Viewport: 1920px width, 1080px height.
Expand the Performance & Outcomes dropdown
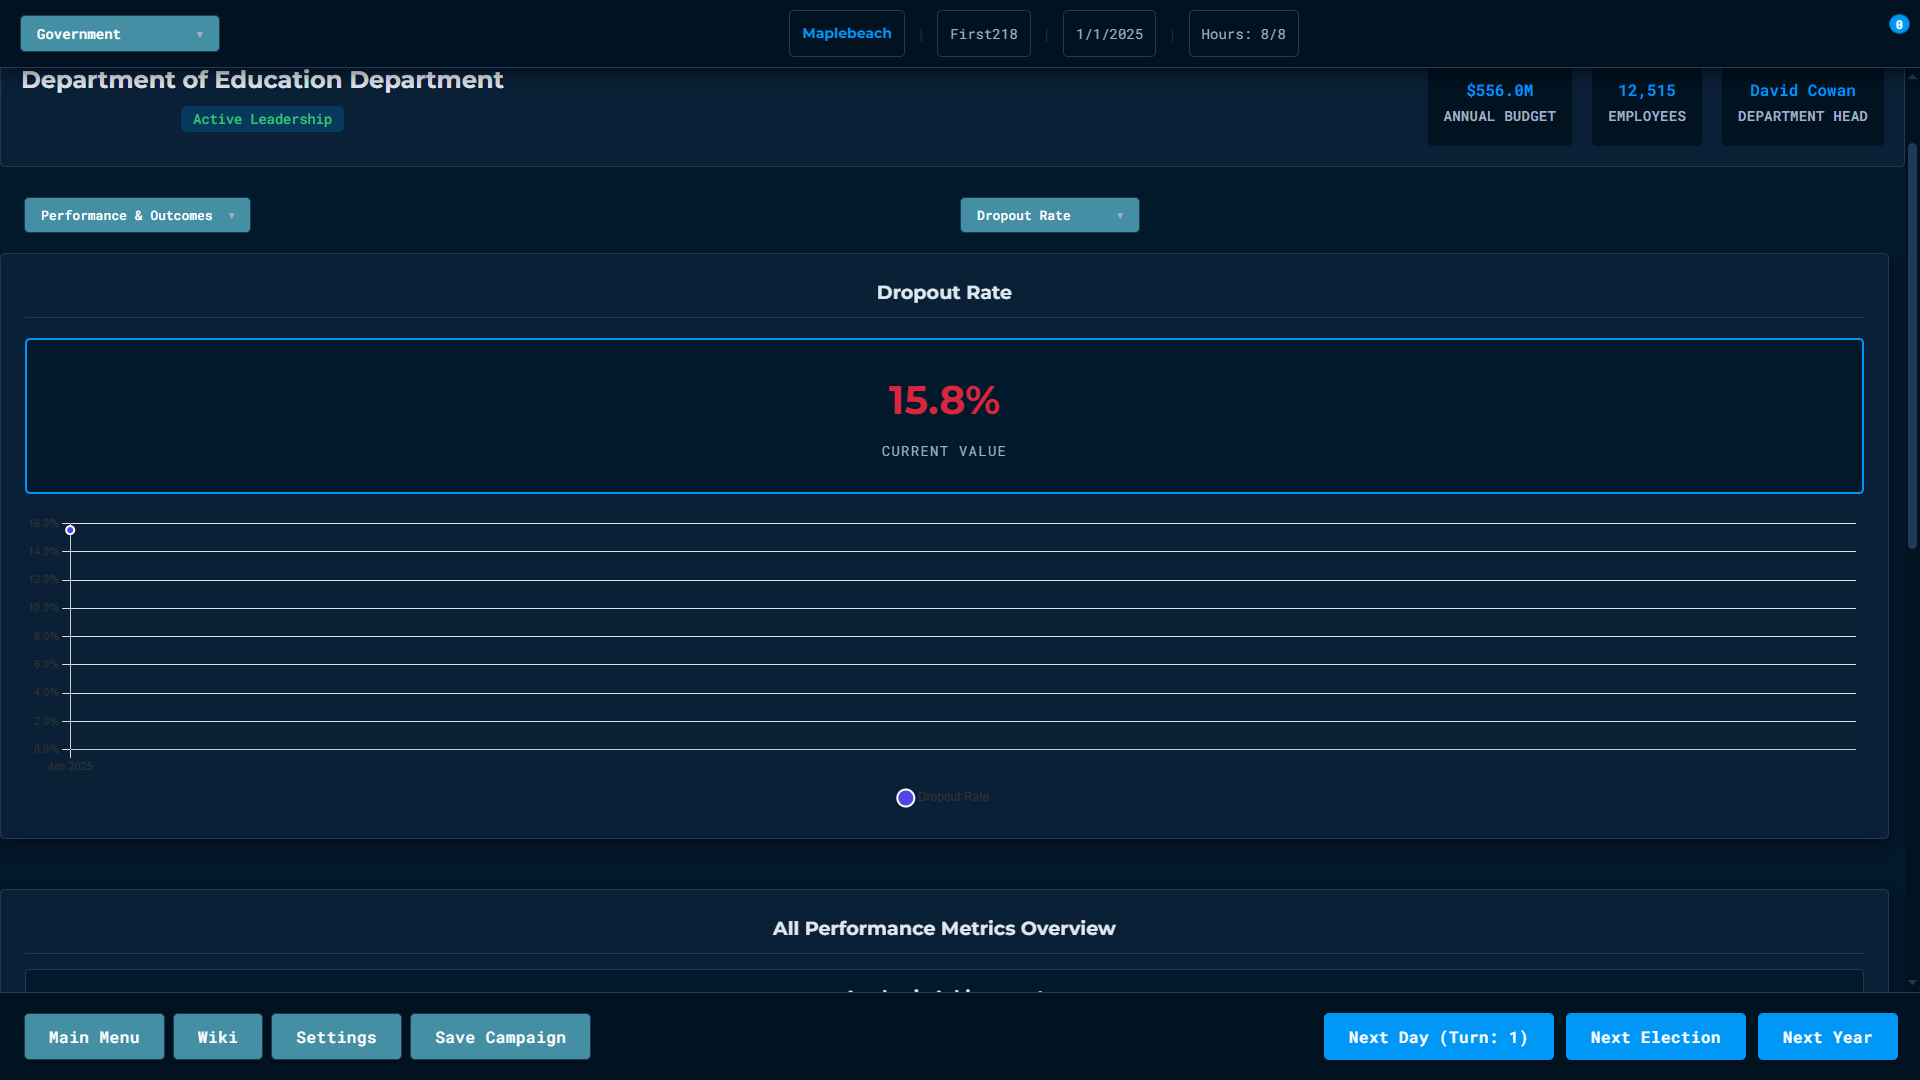coord(137,215)
